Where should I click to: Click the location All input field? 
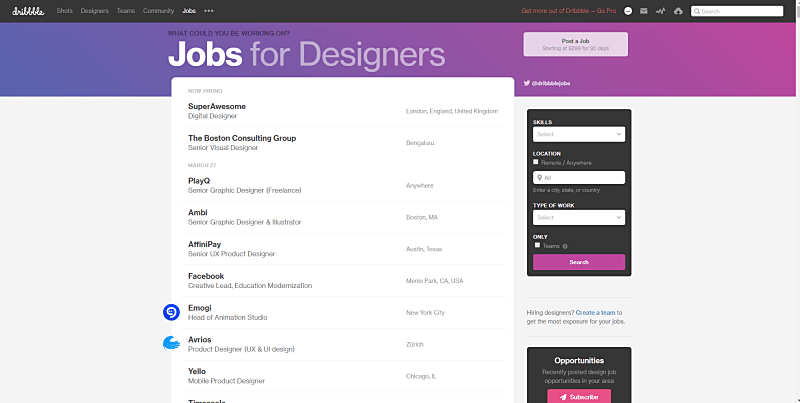click(579, 178)
